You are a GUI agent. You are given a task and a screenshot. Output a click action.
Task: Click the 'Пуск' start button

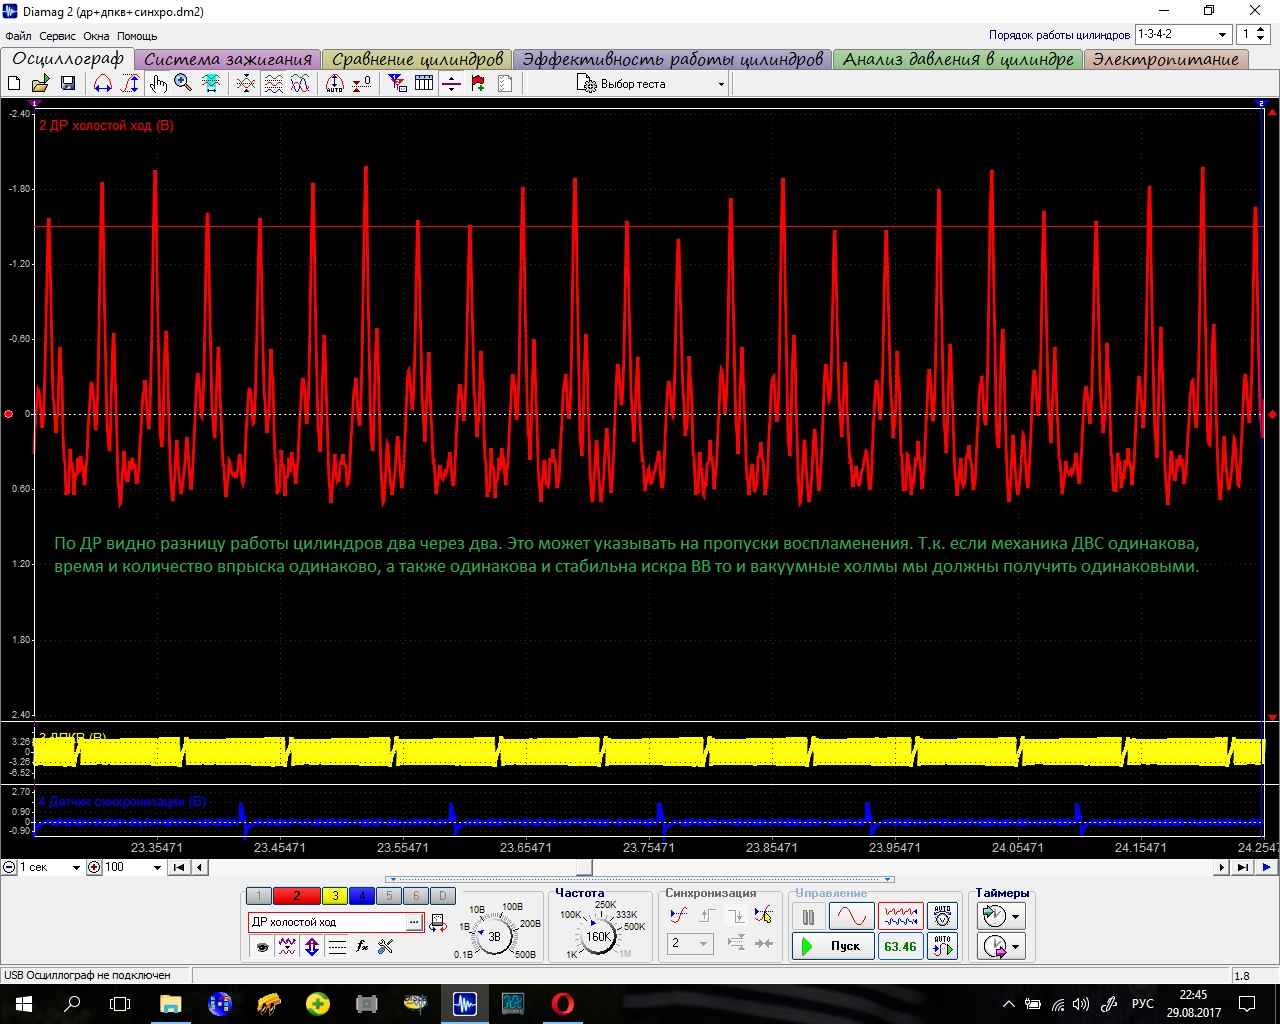click(832, 946)
